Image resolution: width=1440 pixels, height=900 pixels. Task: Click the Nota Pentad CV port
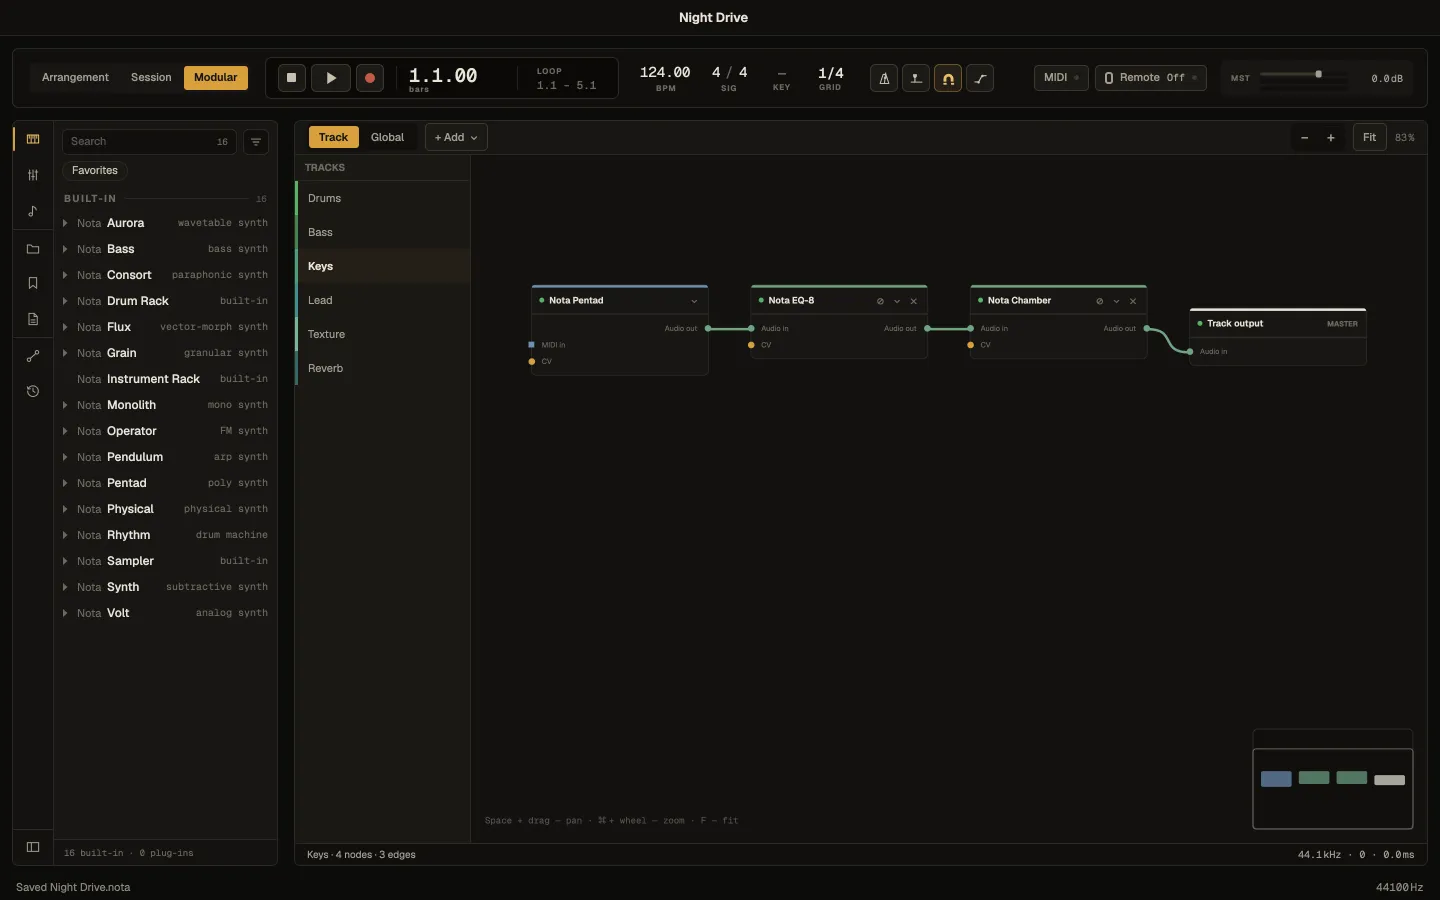[531, 361]
